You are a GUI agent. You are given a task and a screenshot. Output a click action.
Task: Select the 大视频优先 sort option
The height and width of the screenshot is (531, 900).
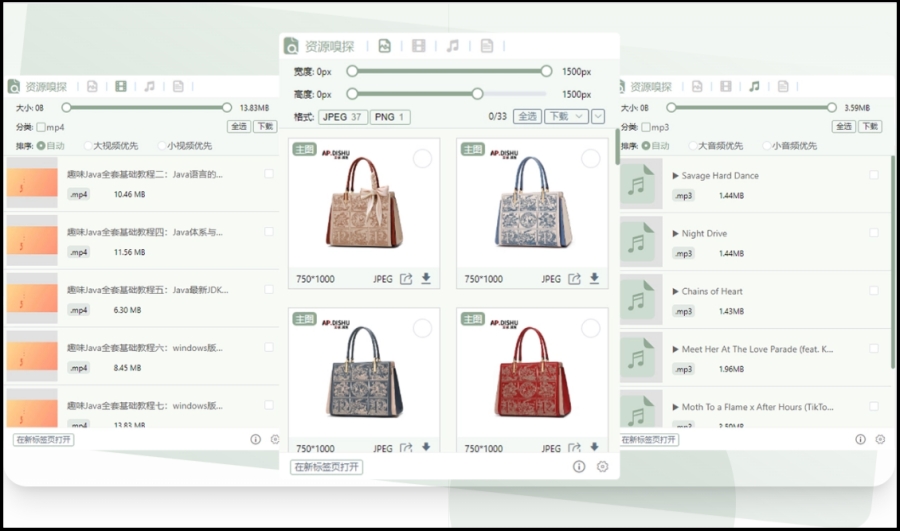point(88,146)
